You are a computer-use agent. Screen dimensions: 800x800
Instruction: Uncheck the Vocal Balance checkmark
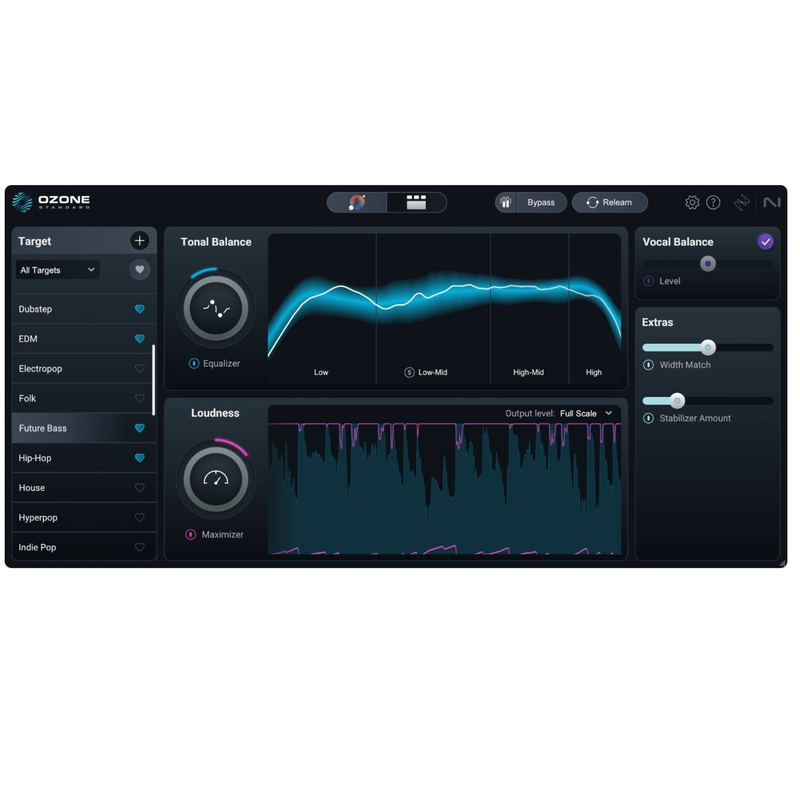point(765,241)
